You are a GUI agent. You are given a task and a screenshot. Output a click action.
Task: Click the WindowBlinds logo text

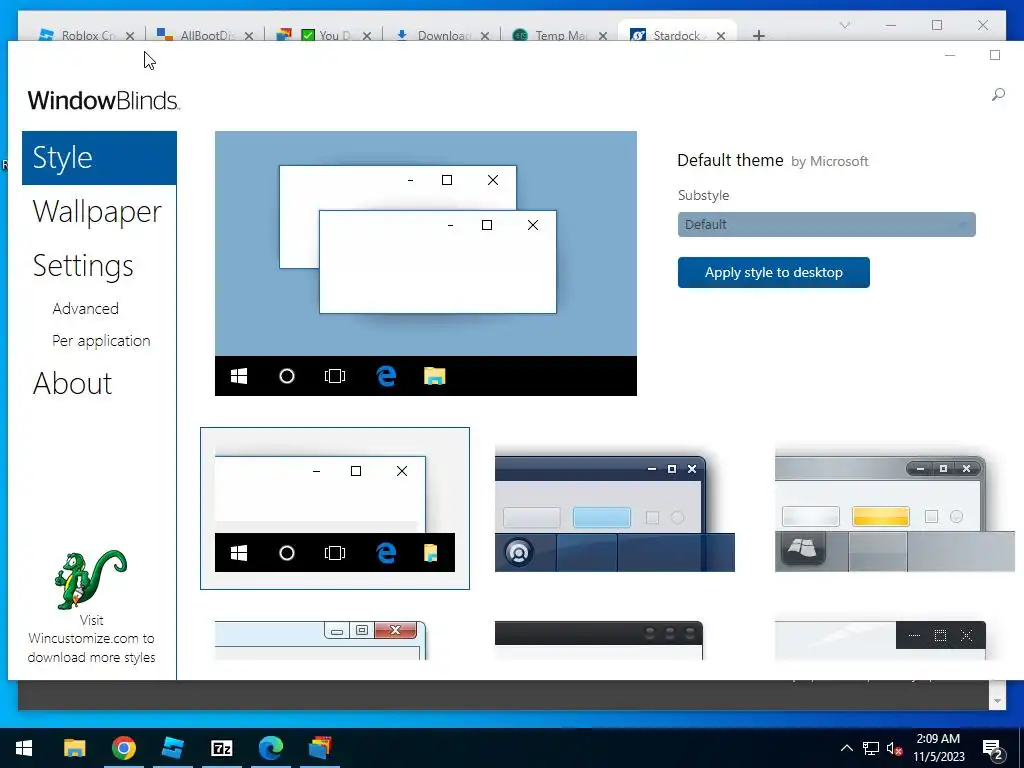(x=103, y=100)
